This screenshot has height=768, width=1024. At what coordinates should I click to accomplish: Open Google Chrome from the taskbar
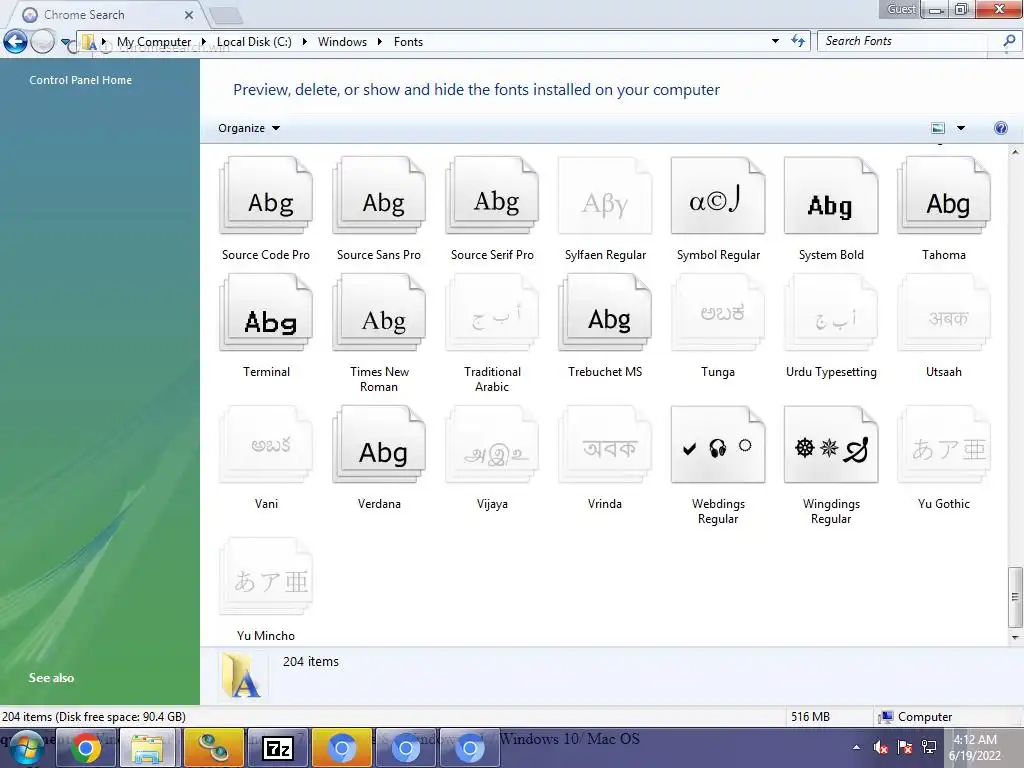pyautogui.click(x=86, y=748)
